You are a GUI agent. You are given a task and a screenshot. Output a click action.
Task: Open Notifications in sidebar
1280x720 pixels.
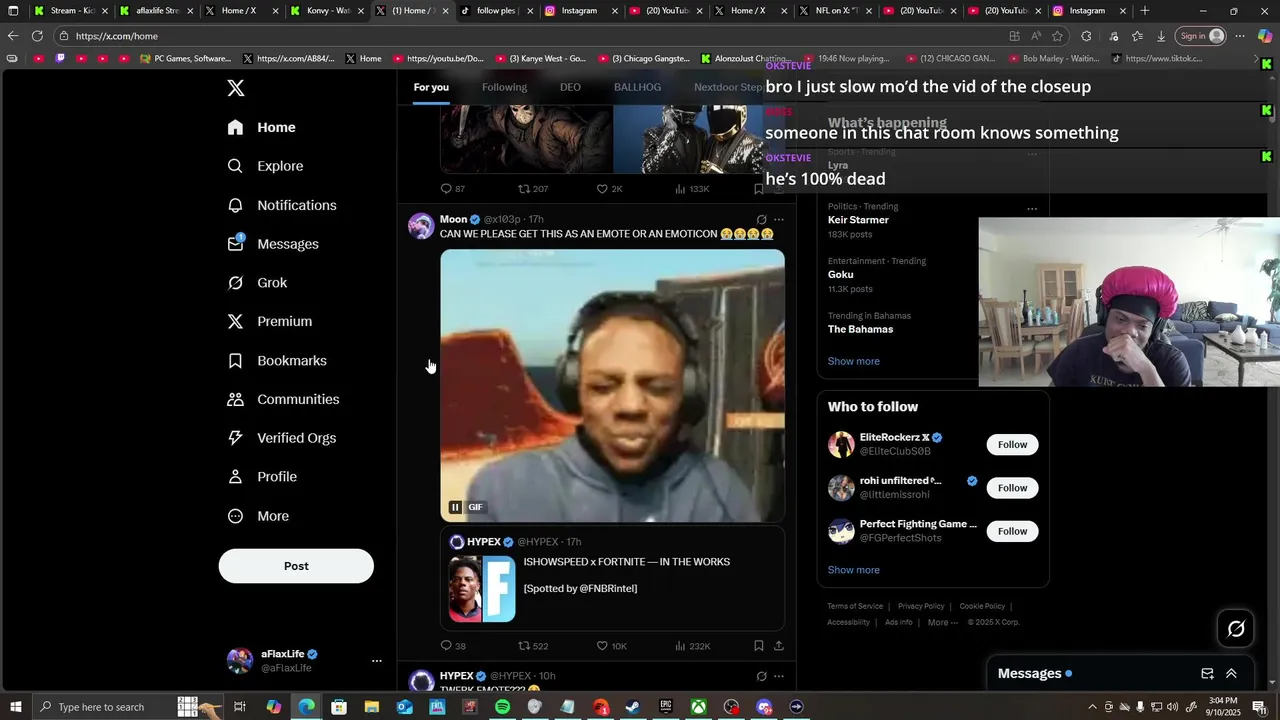click(x=281, y=205)
